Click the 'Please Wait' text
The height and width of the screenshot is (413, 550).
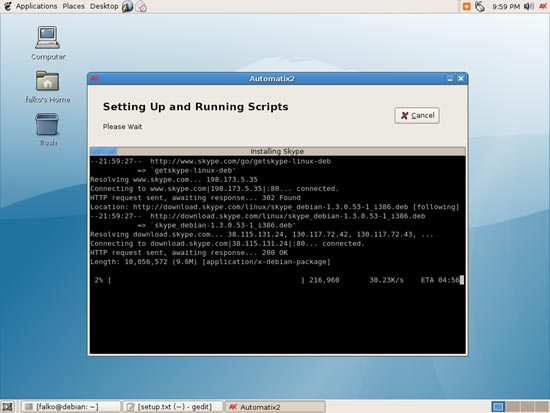[122, 127]
